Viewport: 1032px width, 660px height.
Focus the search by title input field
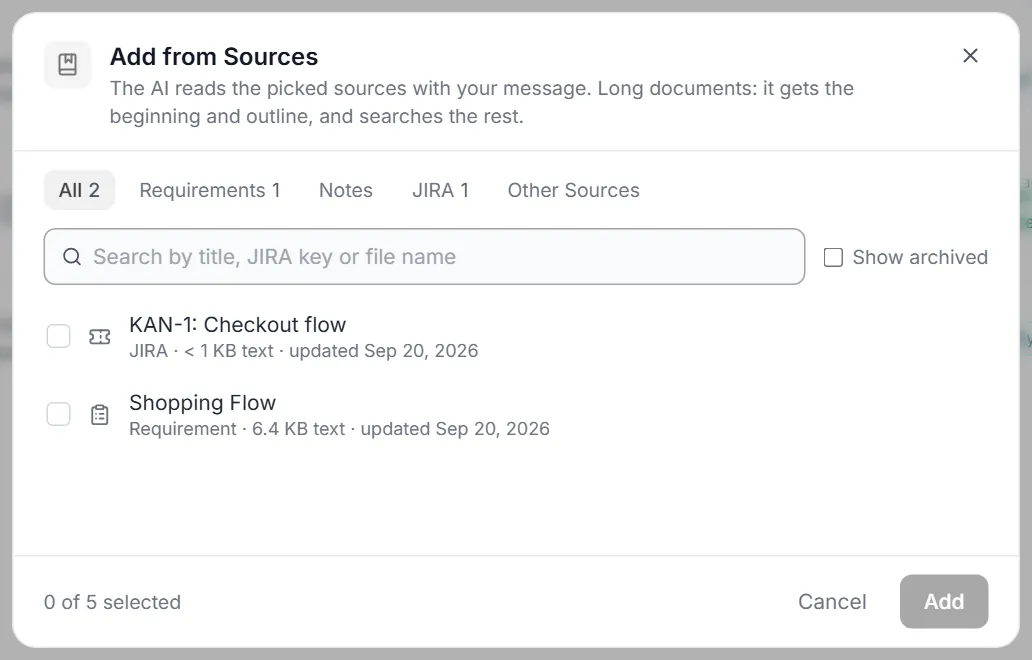click(425, 257)
